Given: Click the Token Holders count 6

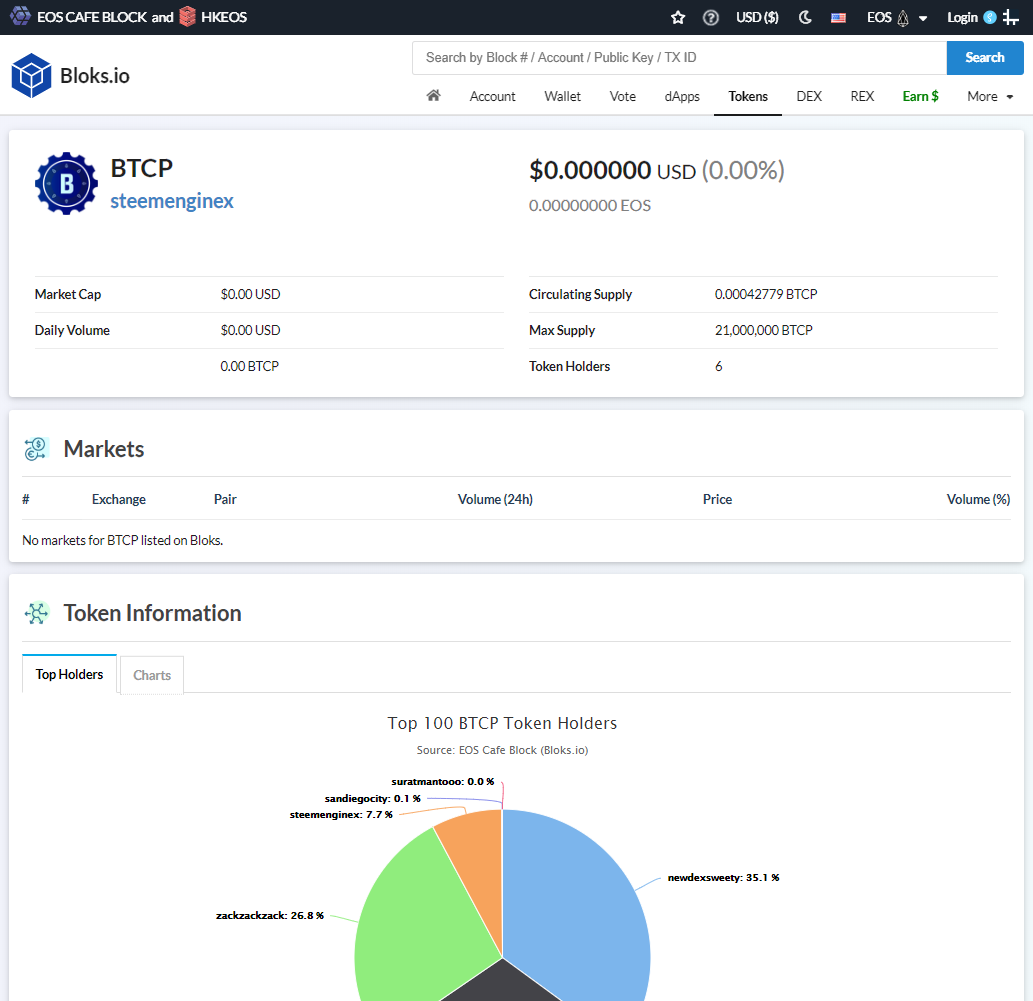Looking at the screenshot, I should [x=718, y=366].
